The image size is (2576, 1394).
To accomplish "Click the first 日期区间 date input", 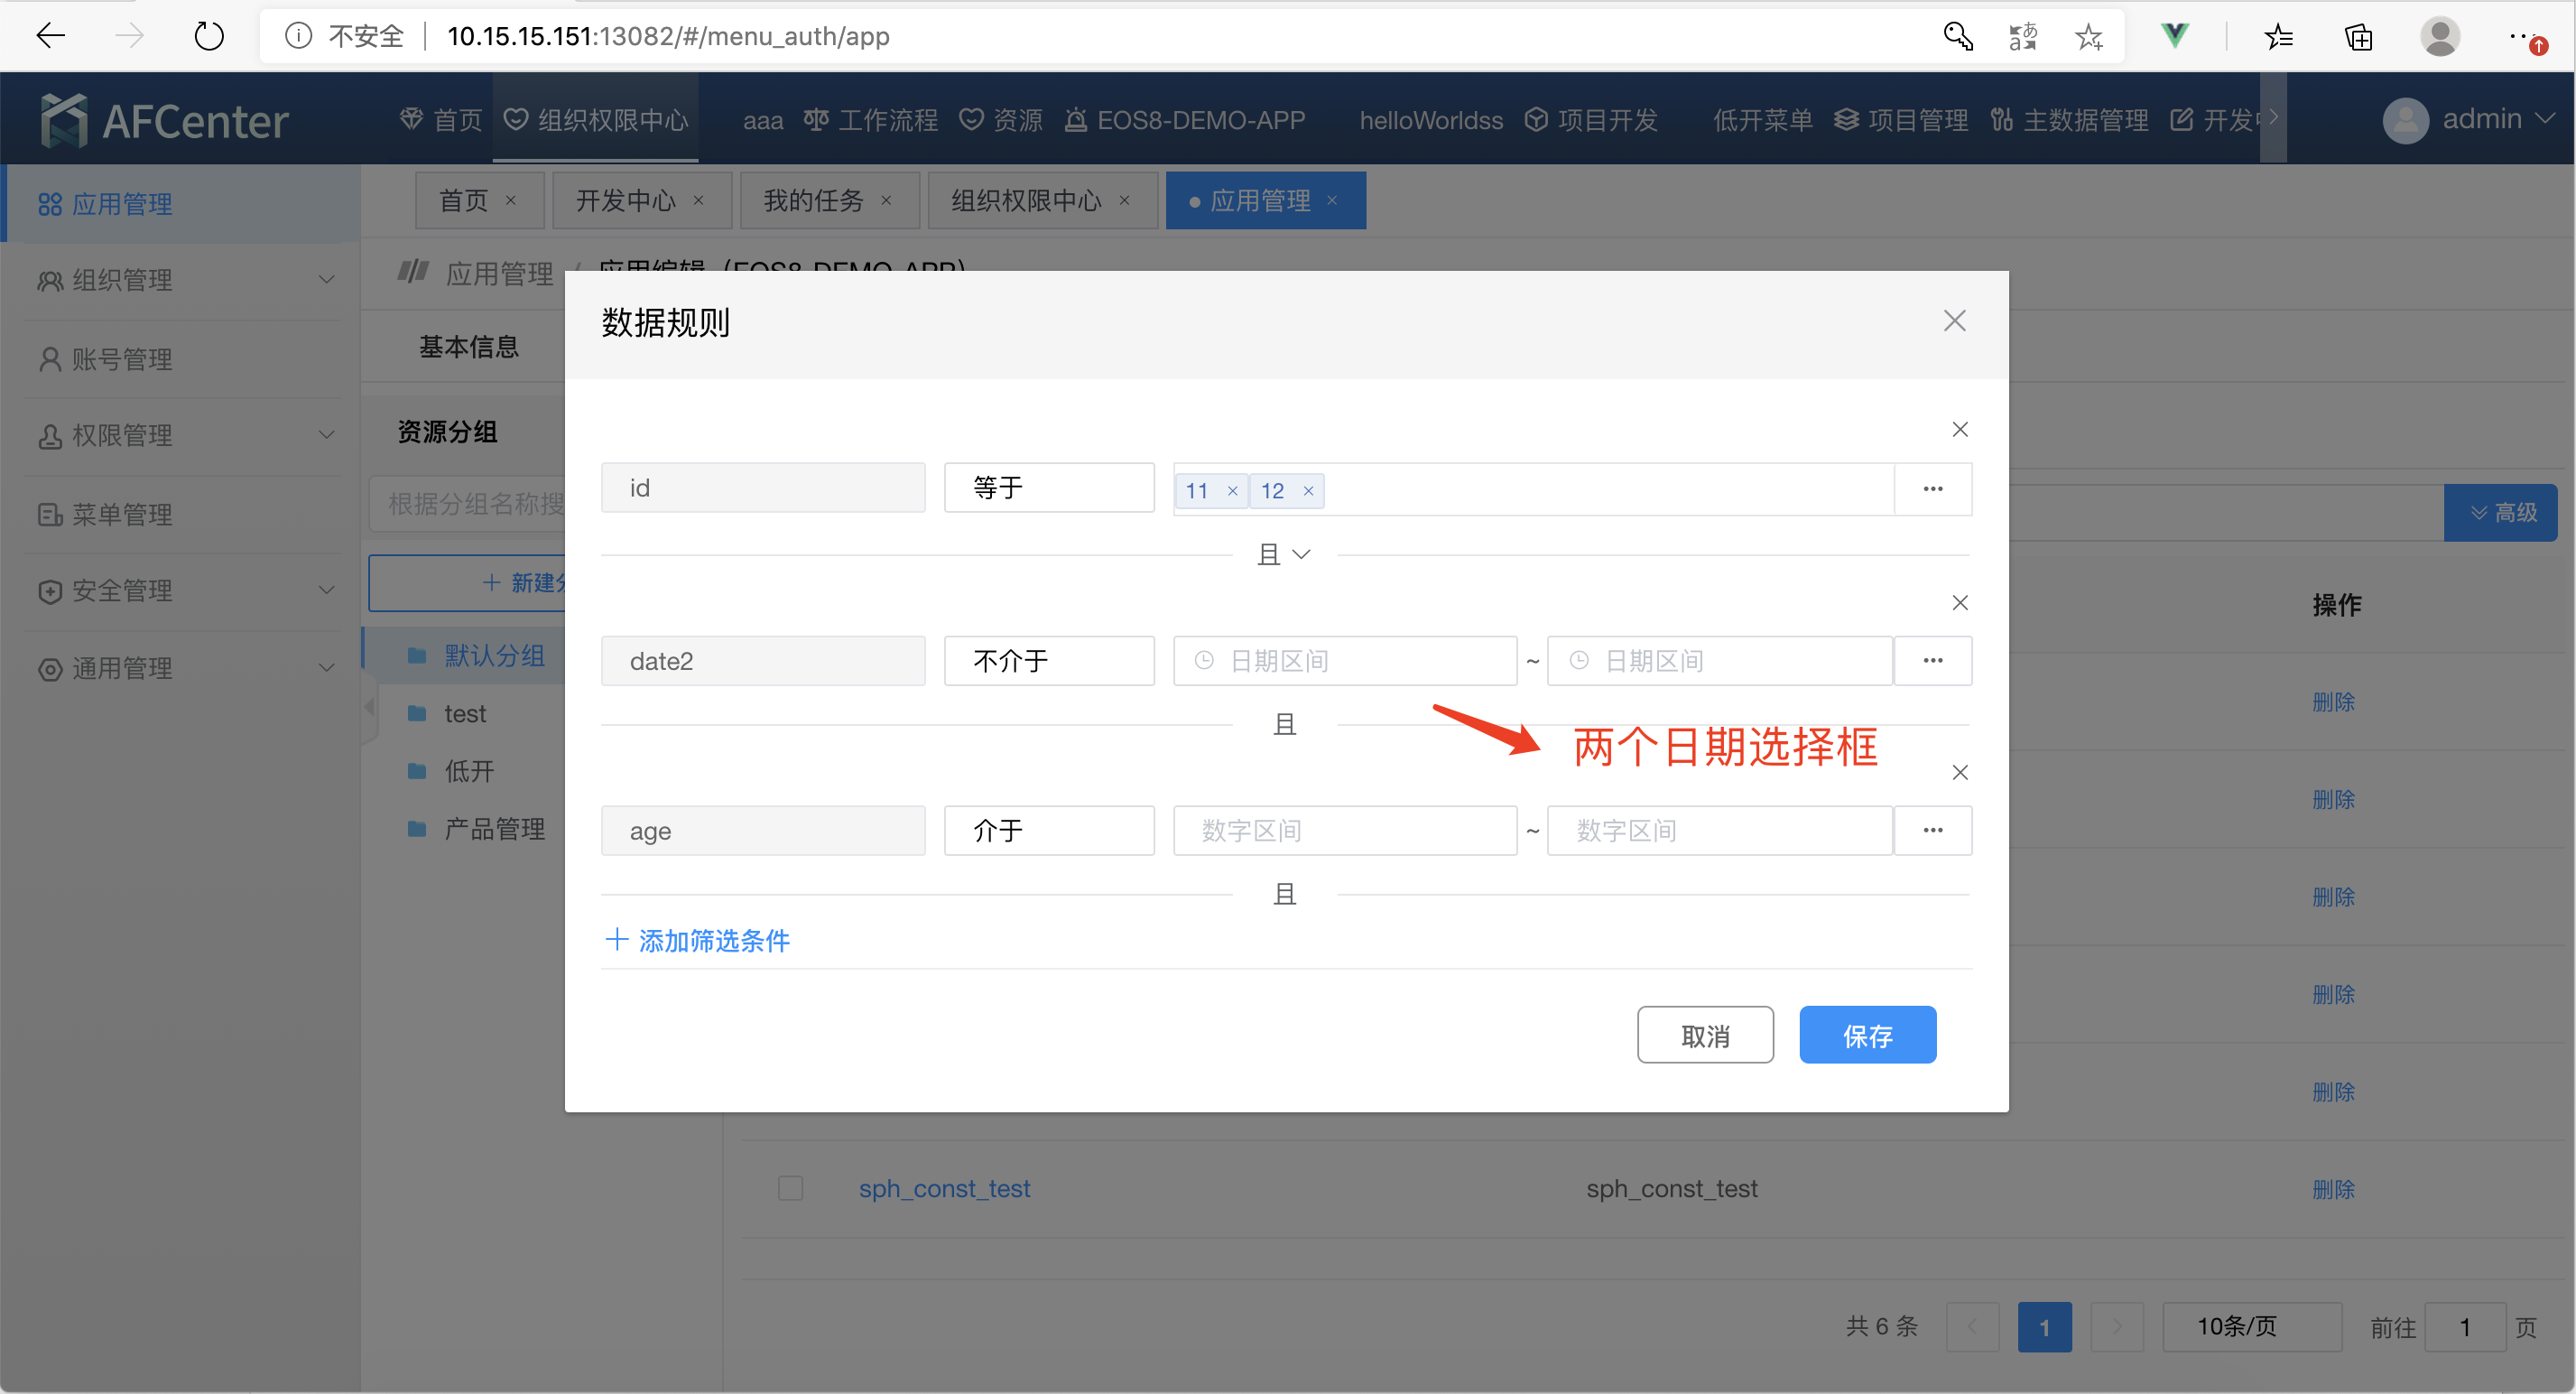I will 1344,661.
